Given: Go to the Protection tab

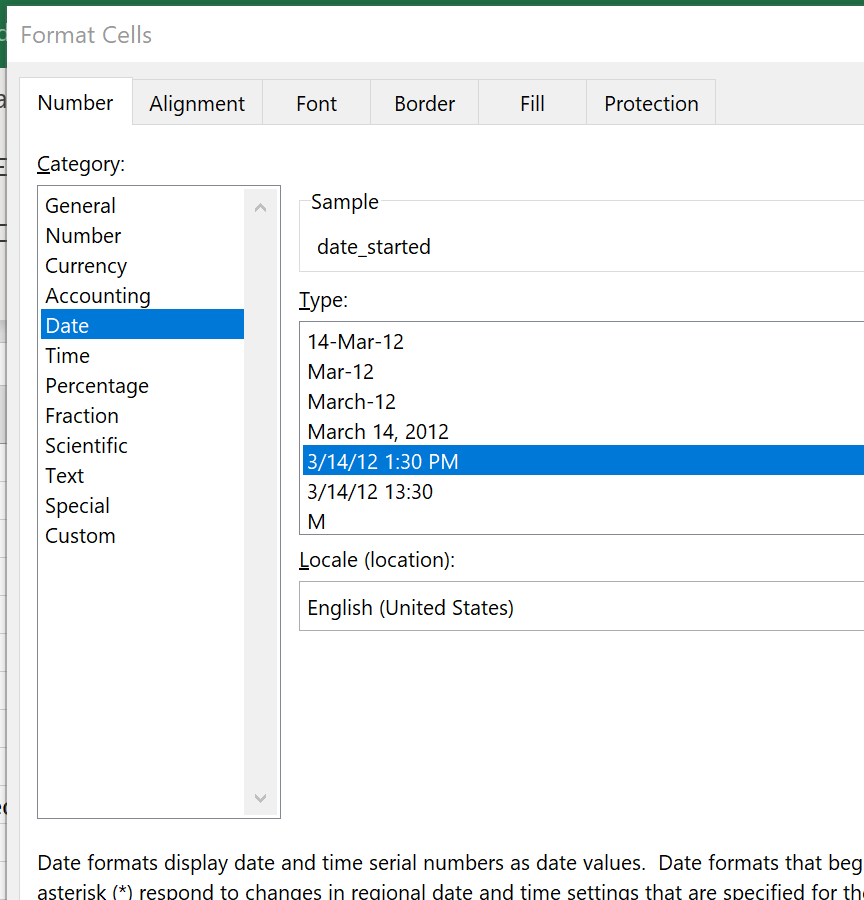Looking at the screenshot, I should click(651, 103).
